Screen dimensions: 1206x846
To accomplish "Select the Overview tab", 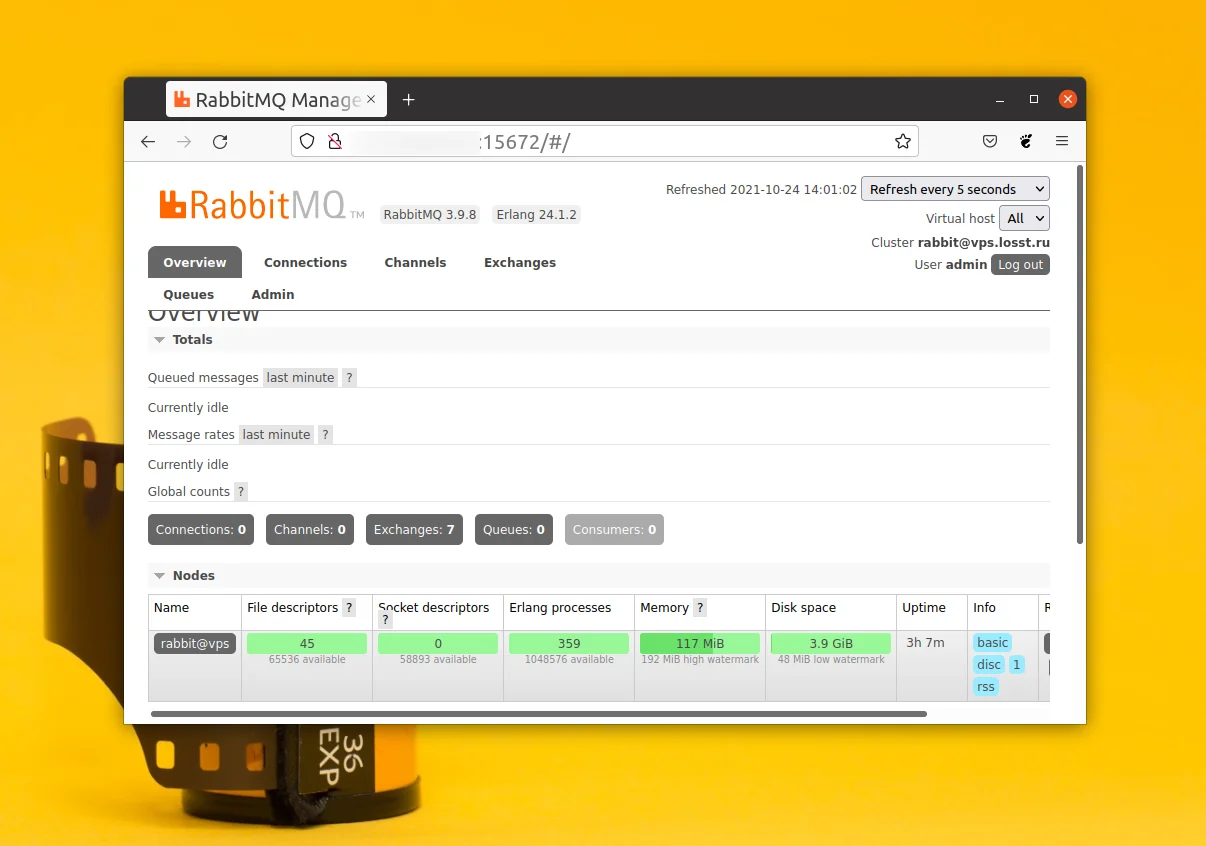I will click(195, 262).
